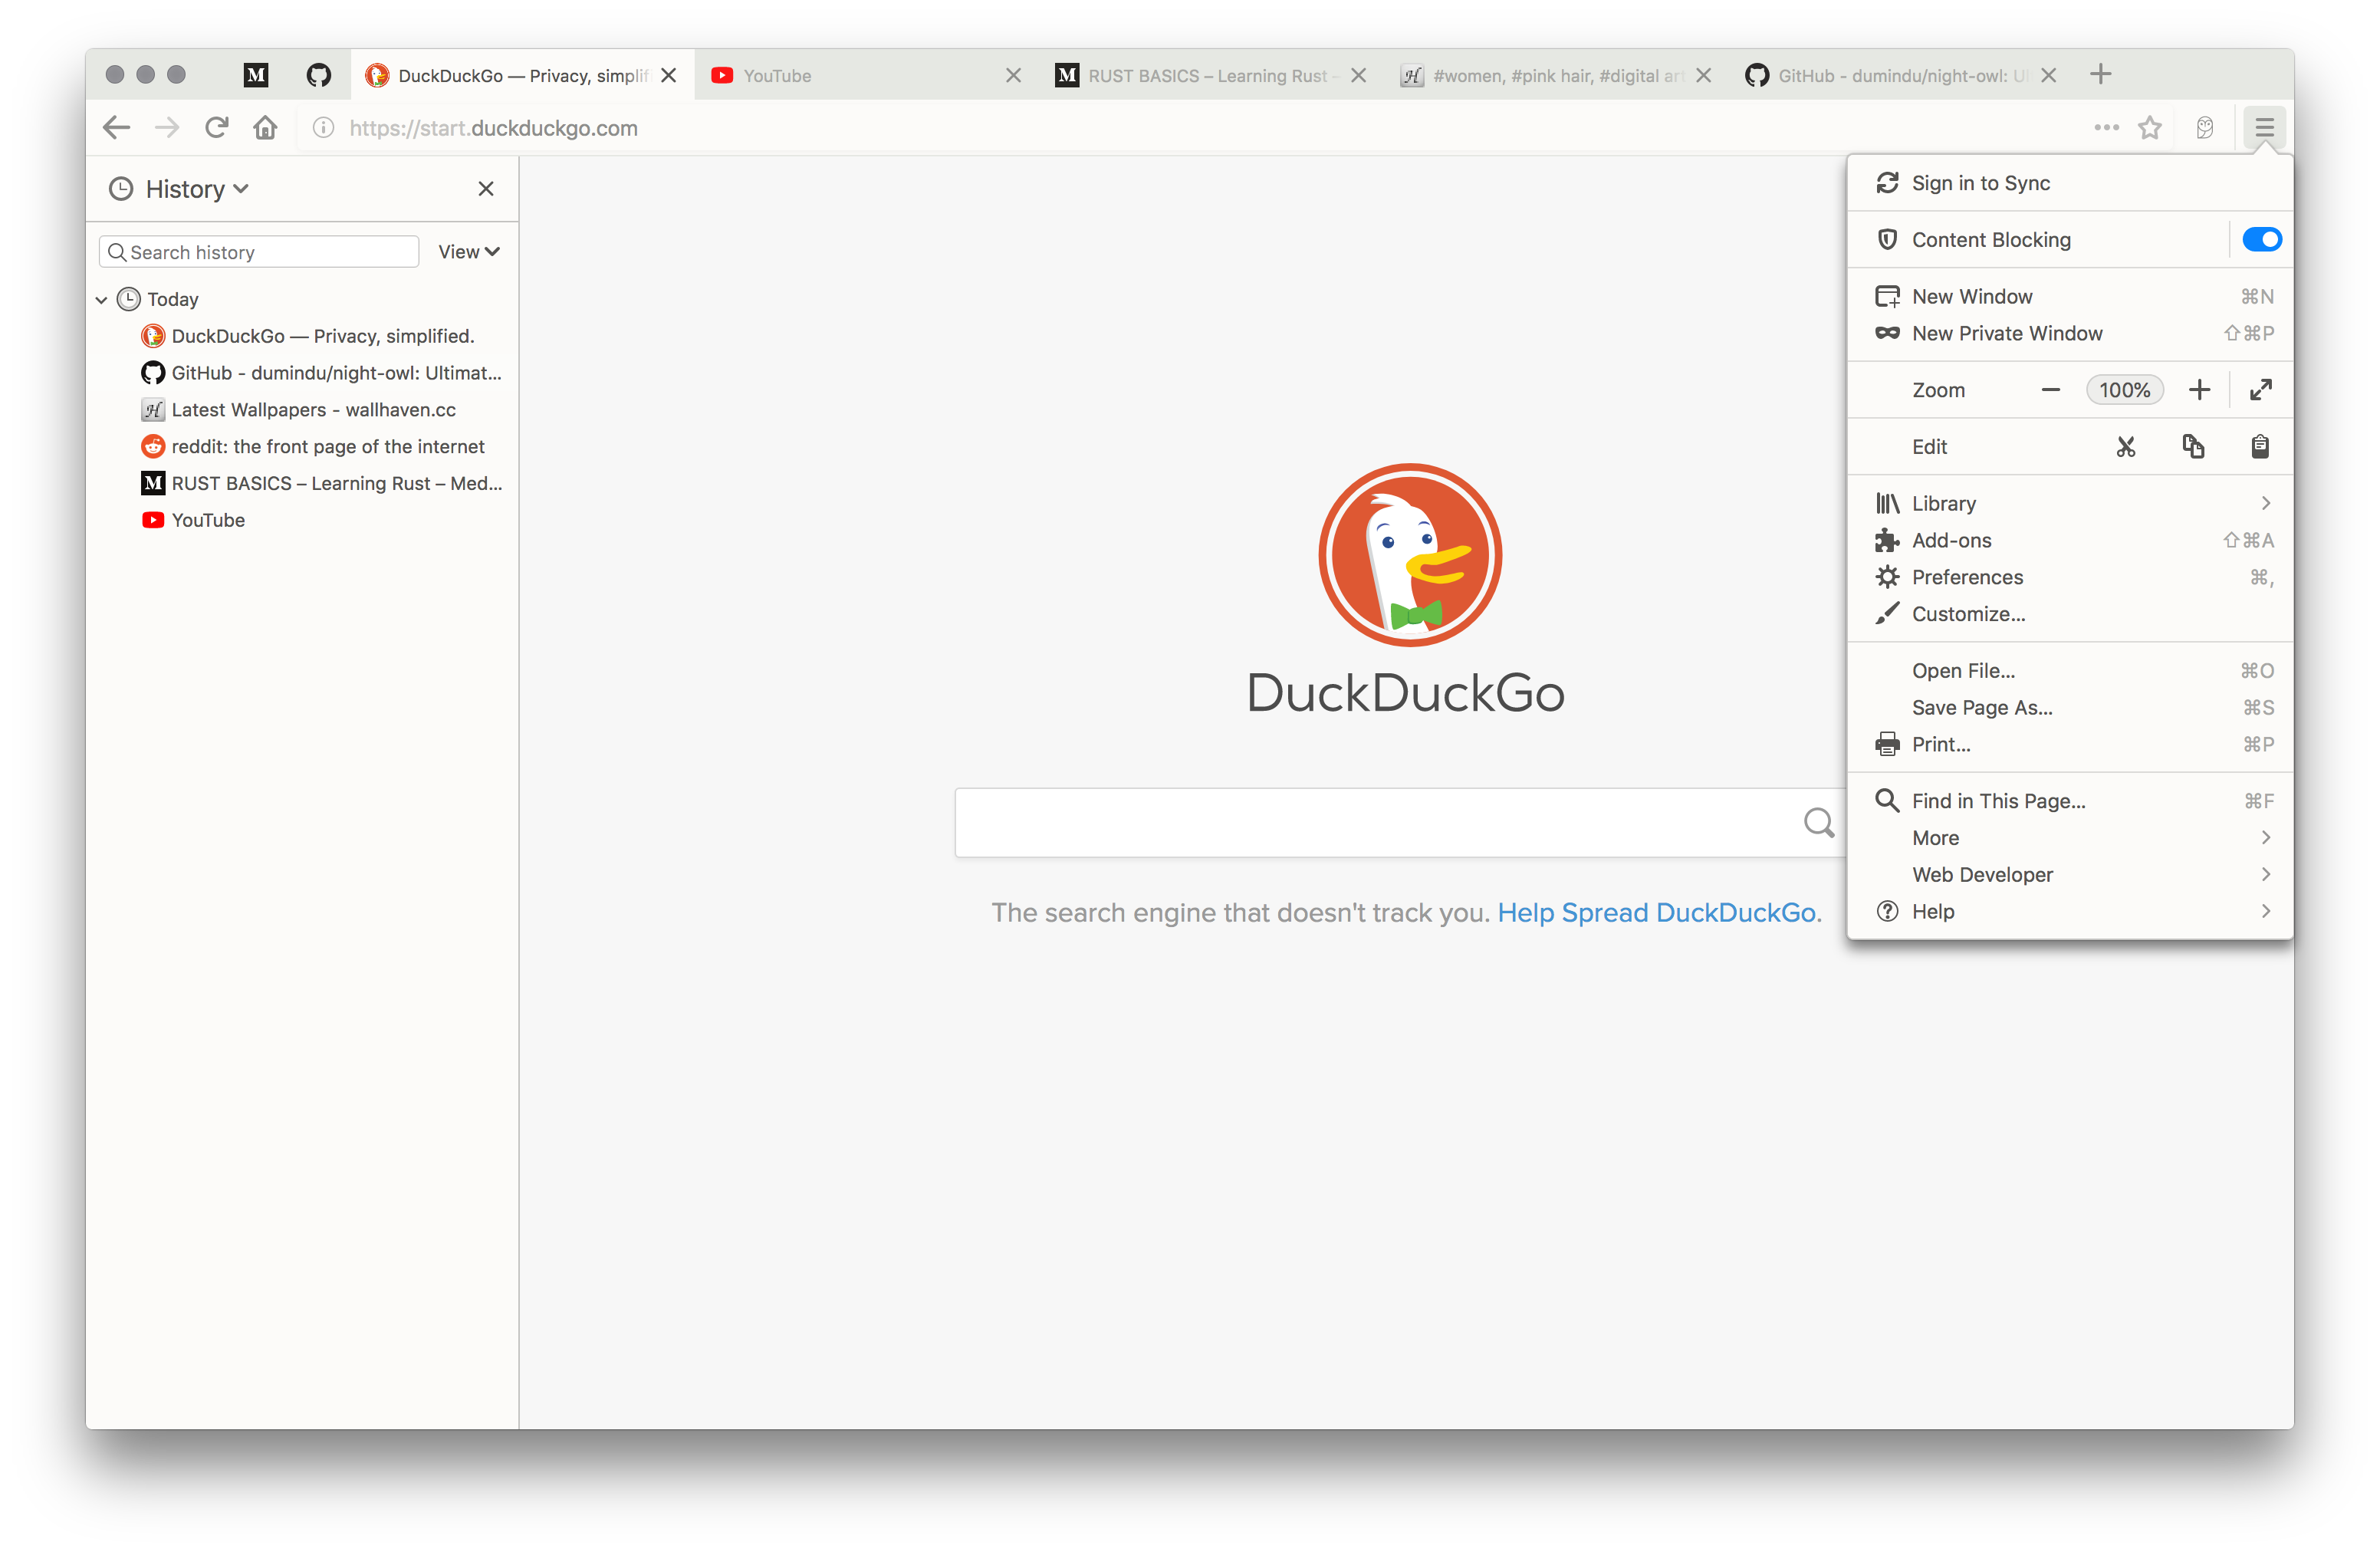Bookmark this page with star icon
The width and height of the screenshot is (2380, 1552).
2150,128
